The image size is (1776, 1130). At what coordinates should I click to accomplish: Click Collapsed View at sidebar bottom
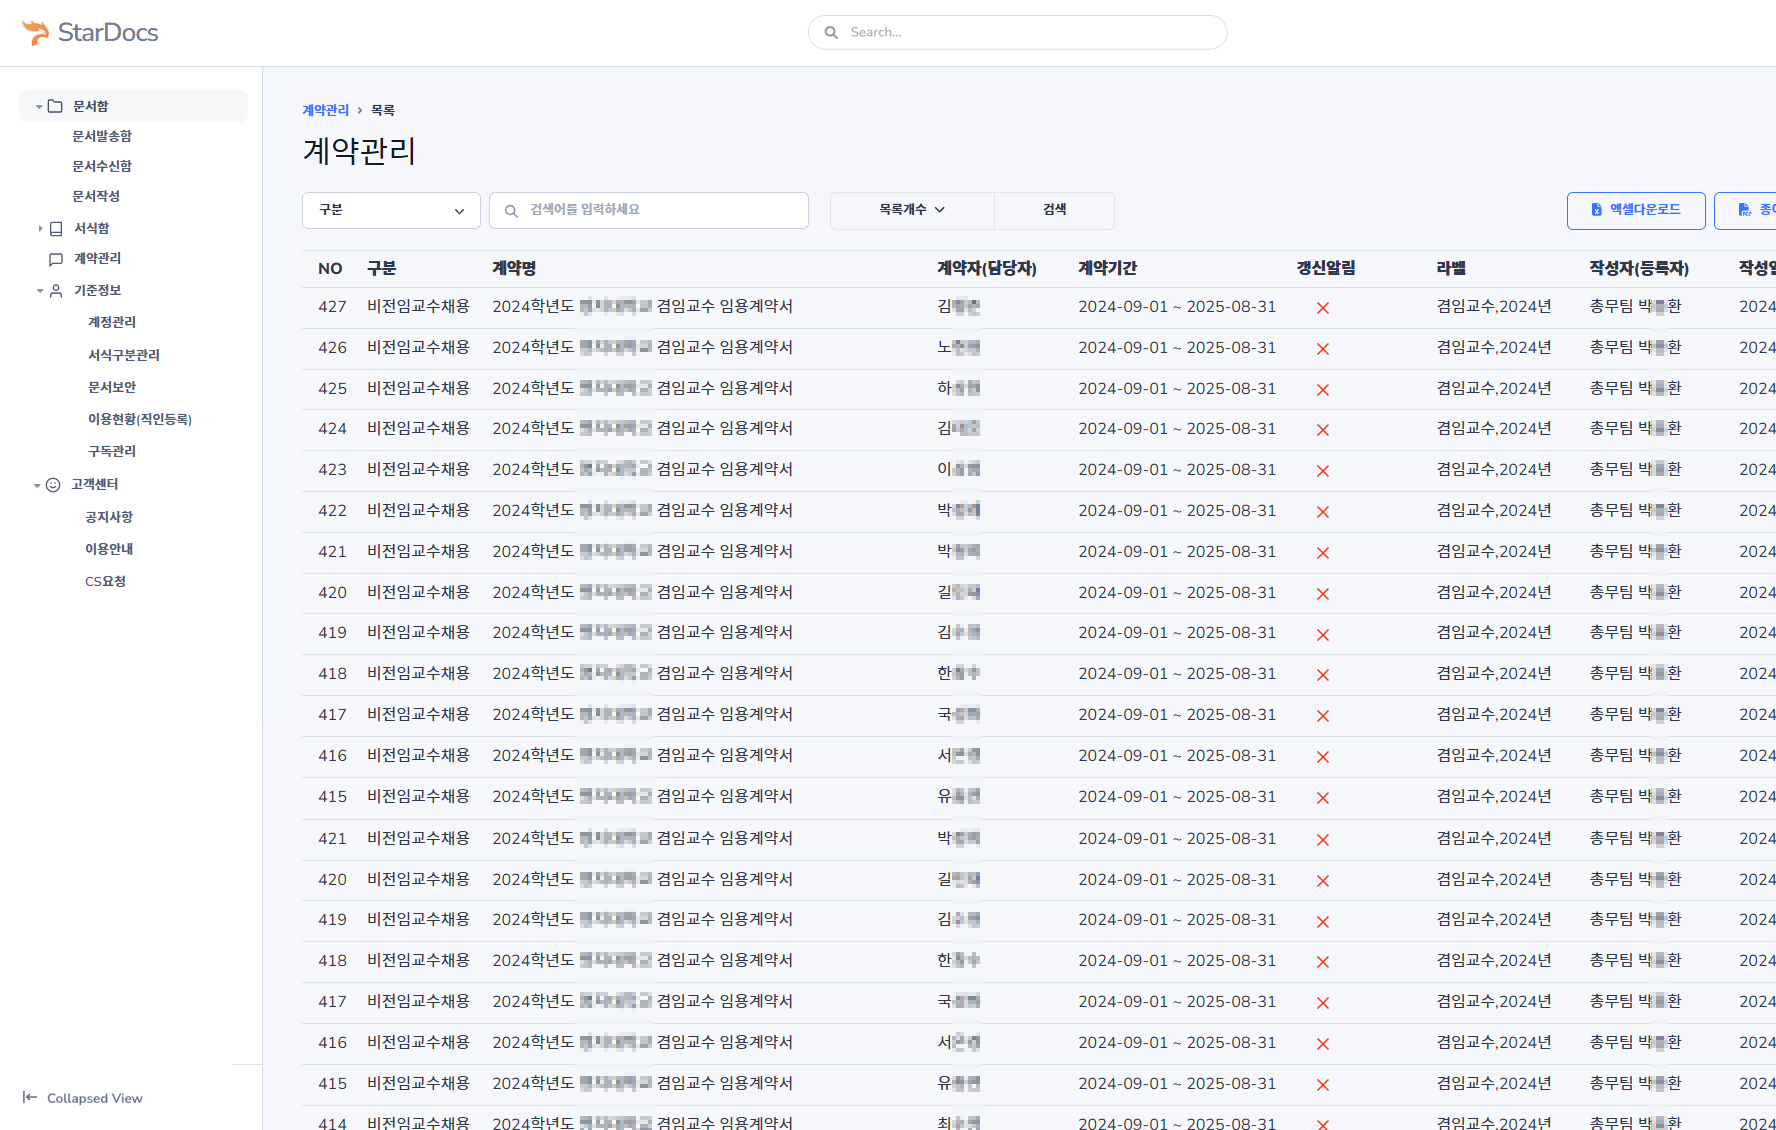[x=83, y=1098]
